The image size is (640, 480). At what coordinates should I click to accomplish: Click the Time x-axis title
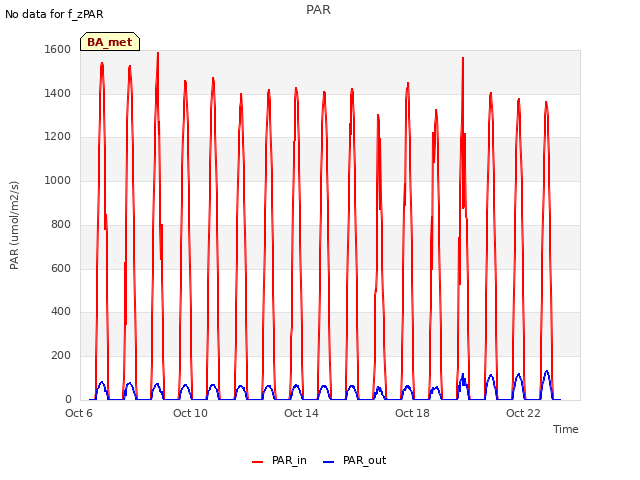(x=565, y=429)
